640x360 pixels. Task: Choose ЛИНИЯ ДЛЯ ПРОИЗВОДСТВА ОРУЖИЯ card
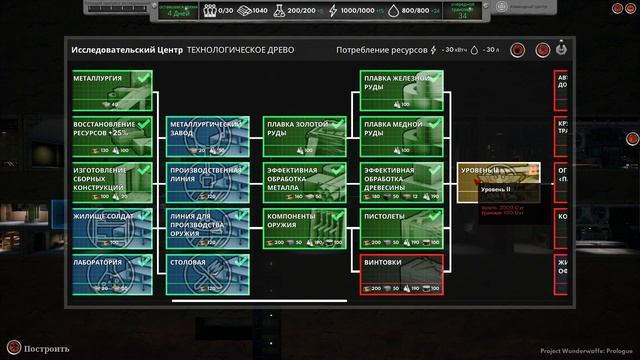pyautogui.click(x=208, y=229)
